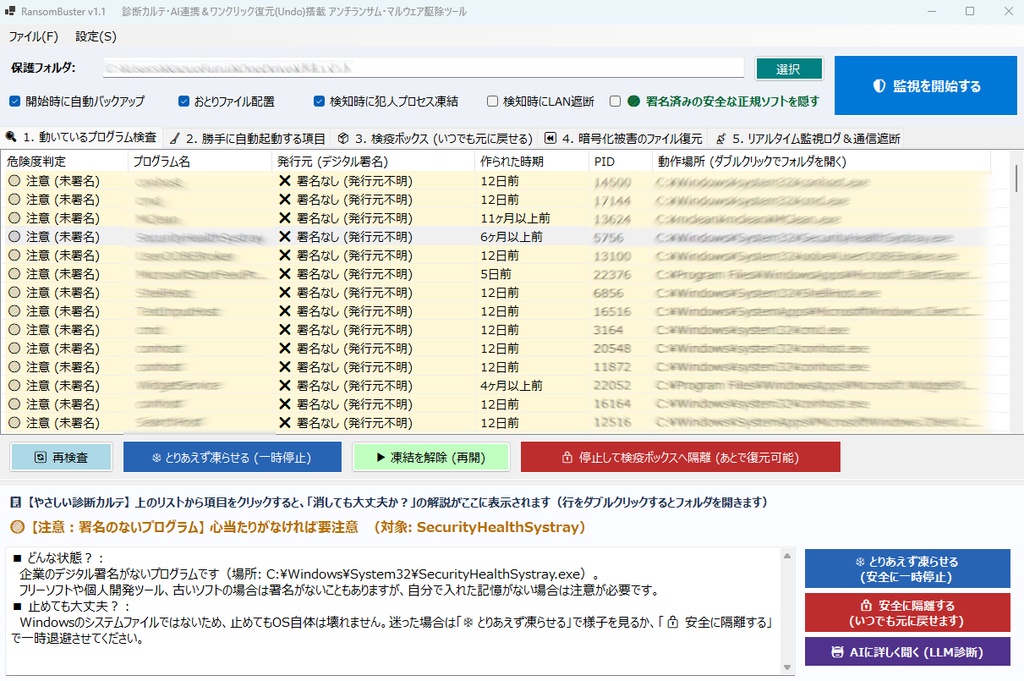The width and height of the screenshot is (1024, 681).
Task: Click the caution circle in the 11ヶ月以上前 row
Action: 14,218
